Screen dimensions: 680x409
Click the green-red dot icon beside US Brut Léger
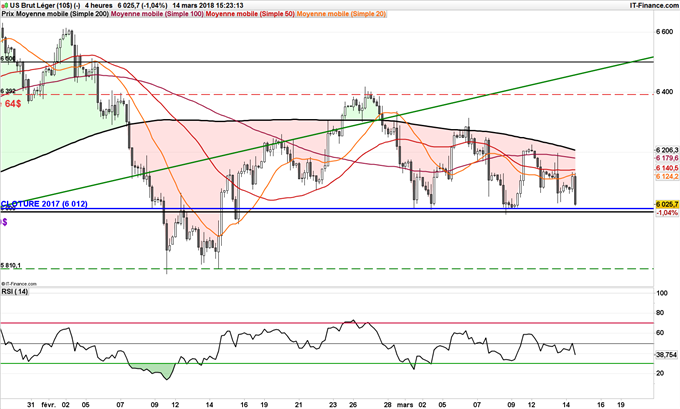pos(4,6)
